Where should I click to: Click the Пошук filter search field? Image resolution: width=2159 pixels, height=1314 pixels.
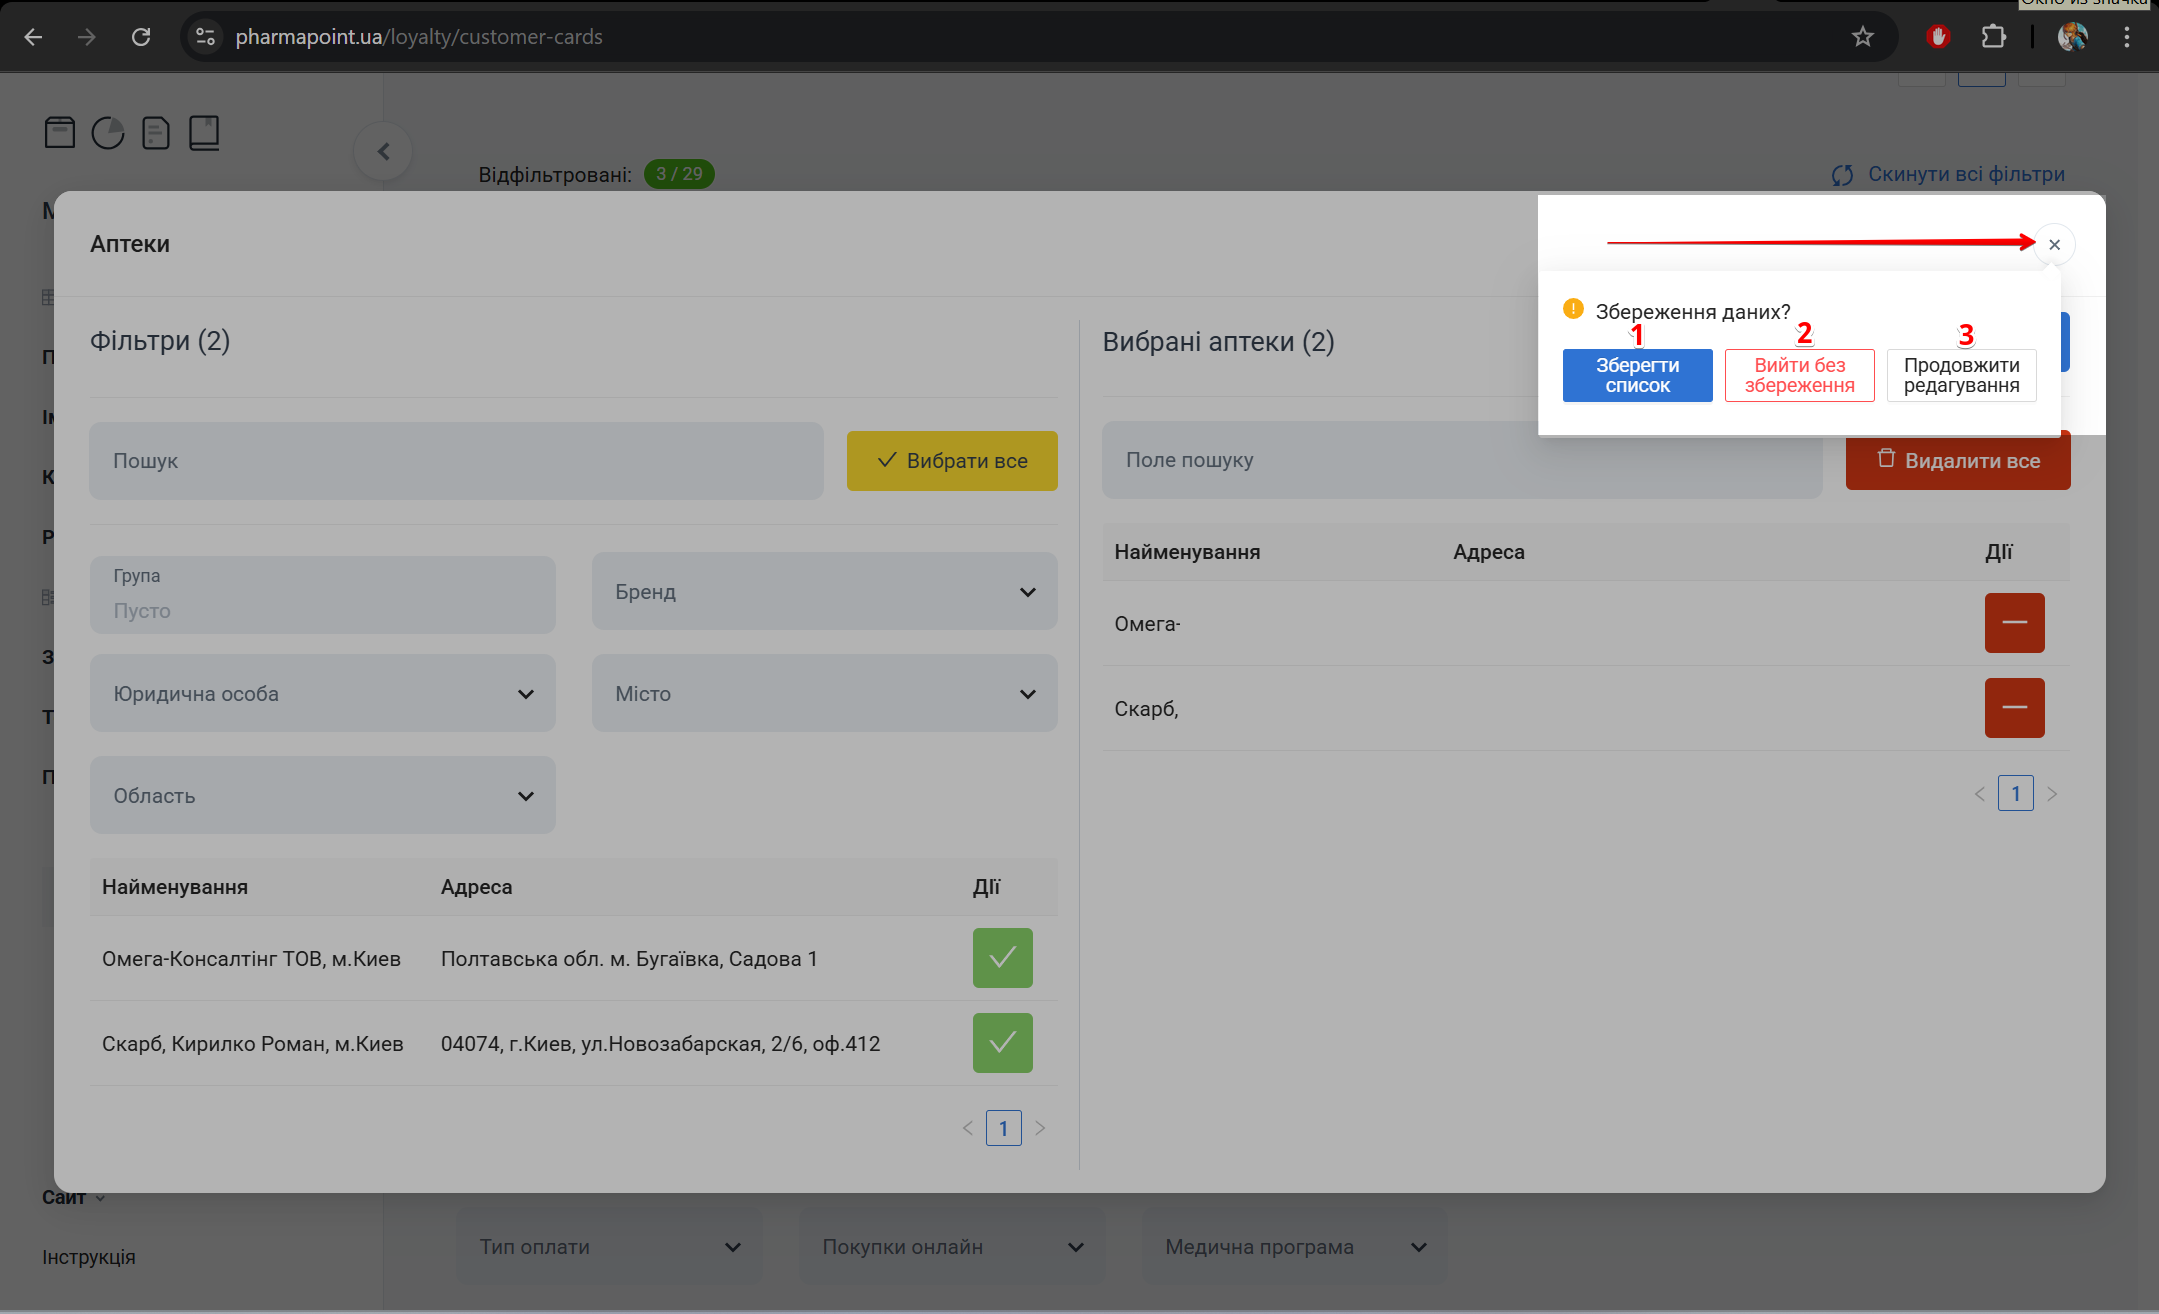(456, 461)
